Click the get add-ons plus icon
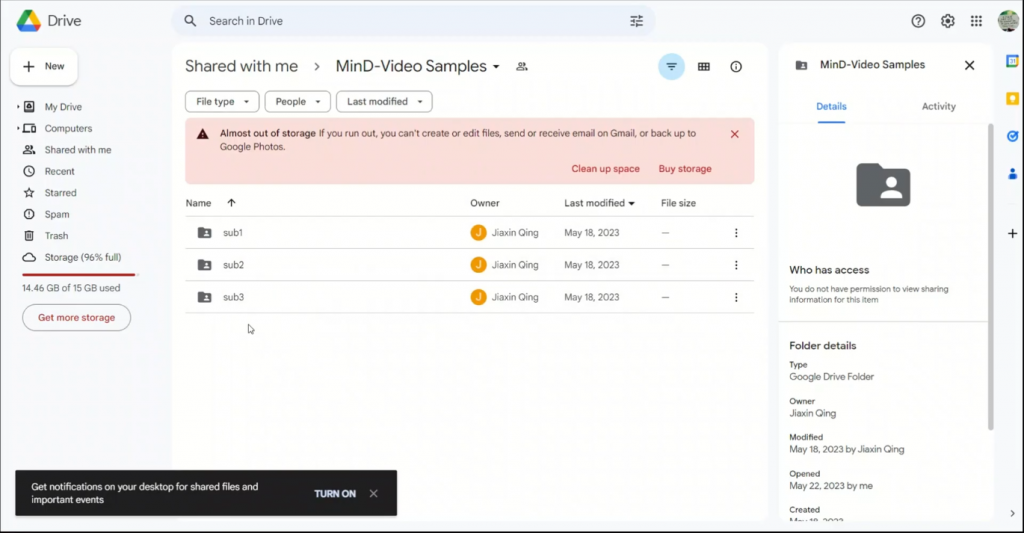Viewport: 1024px width, 533px height. (x=1012, y=233)
